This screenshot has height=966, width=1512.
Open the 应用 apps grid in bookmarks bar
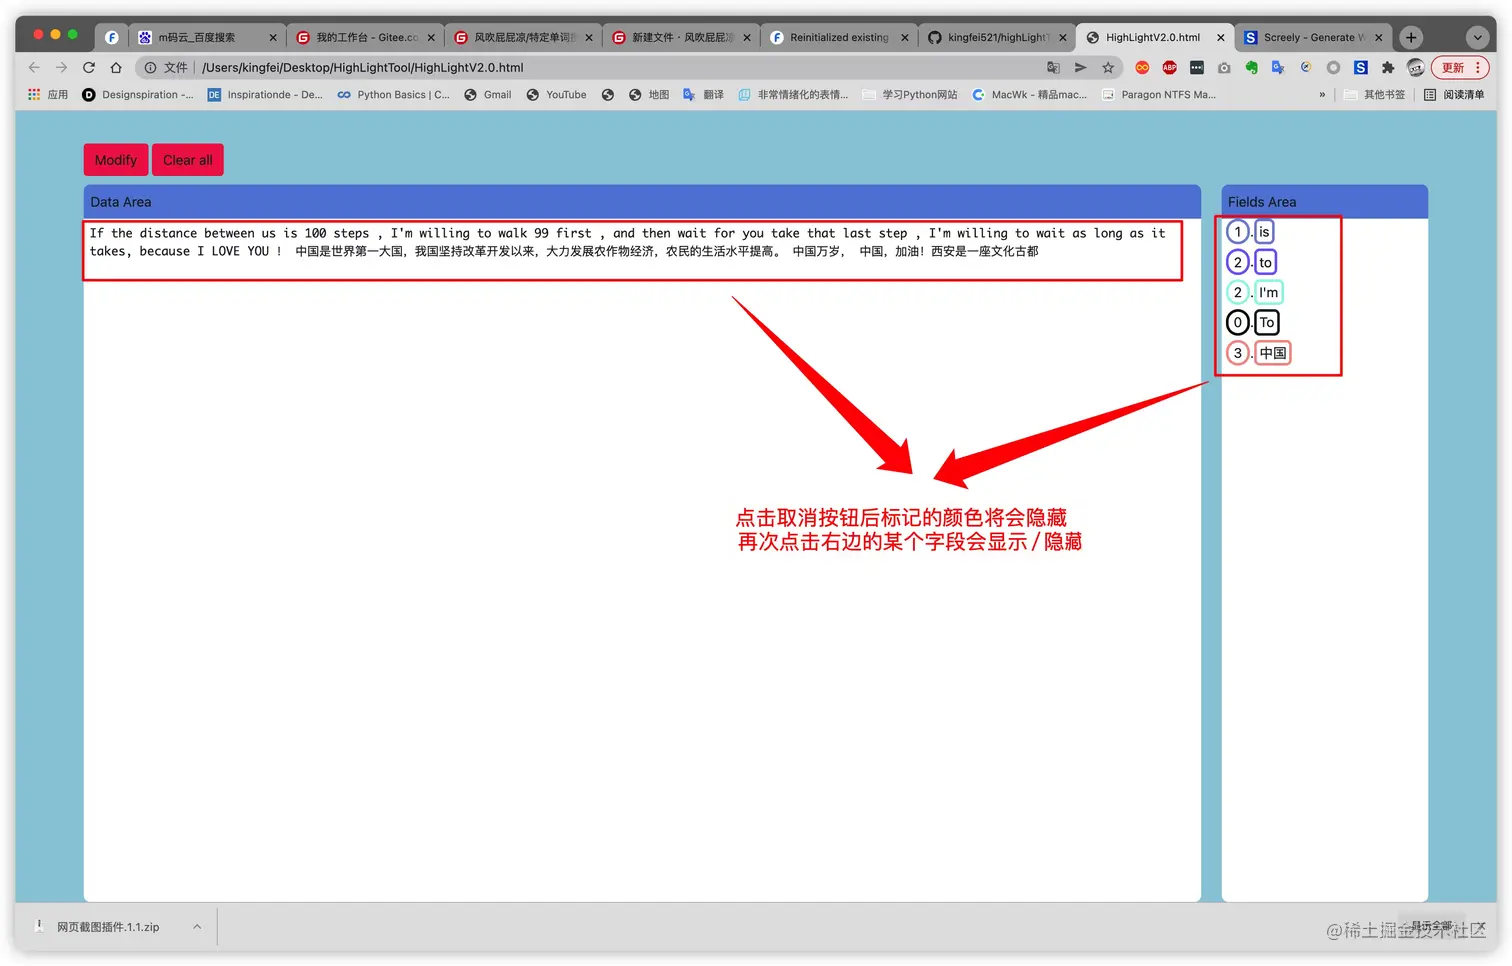pos(47,94)
